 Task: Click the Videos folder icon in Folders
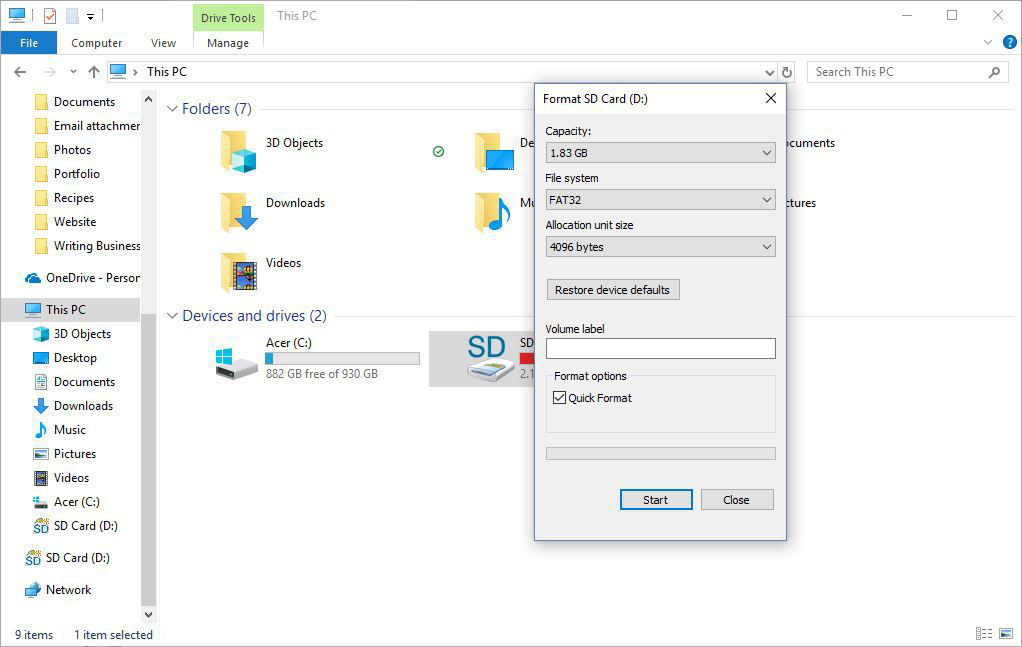pyautogui.click(x=239, y=271)
